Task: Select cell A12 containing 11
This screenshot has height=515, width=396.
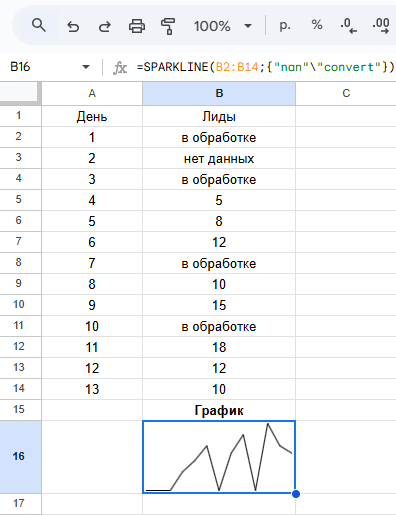Action: click(92, 347)
